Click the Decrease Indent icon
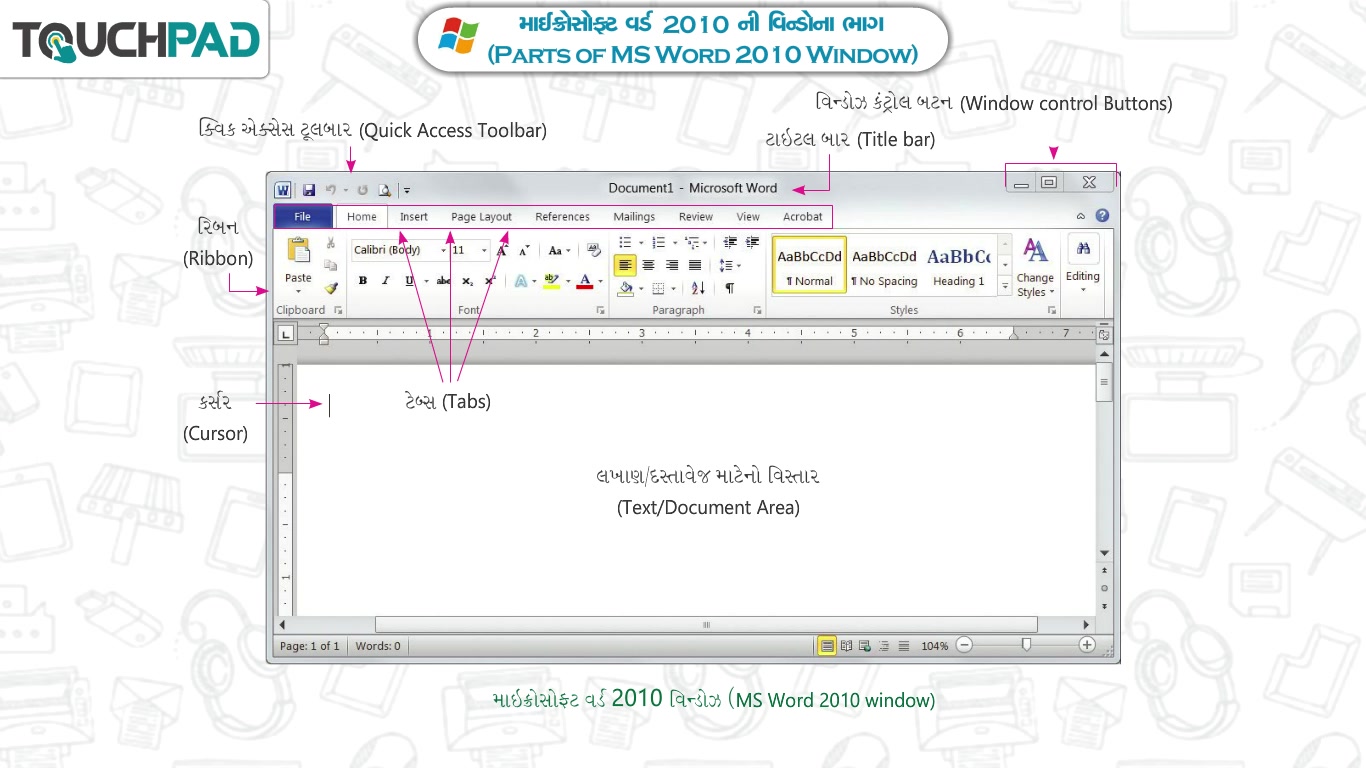Image resolution: width=1366 pixels, height=768 pixels. pyautogui.click(x=730, y=242)
